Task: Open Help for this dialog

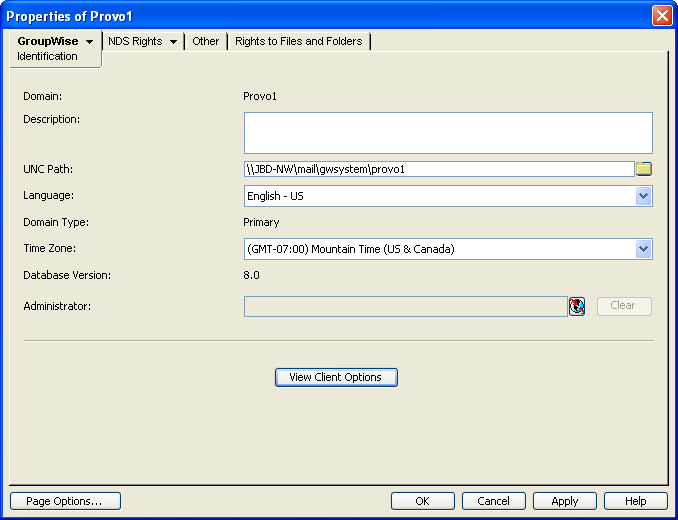Action: [636, 501]
